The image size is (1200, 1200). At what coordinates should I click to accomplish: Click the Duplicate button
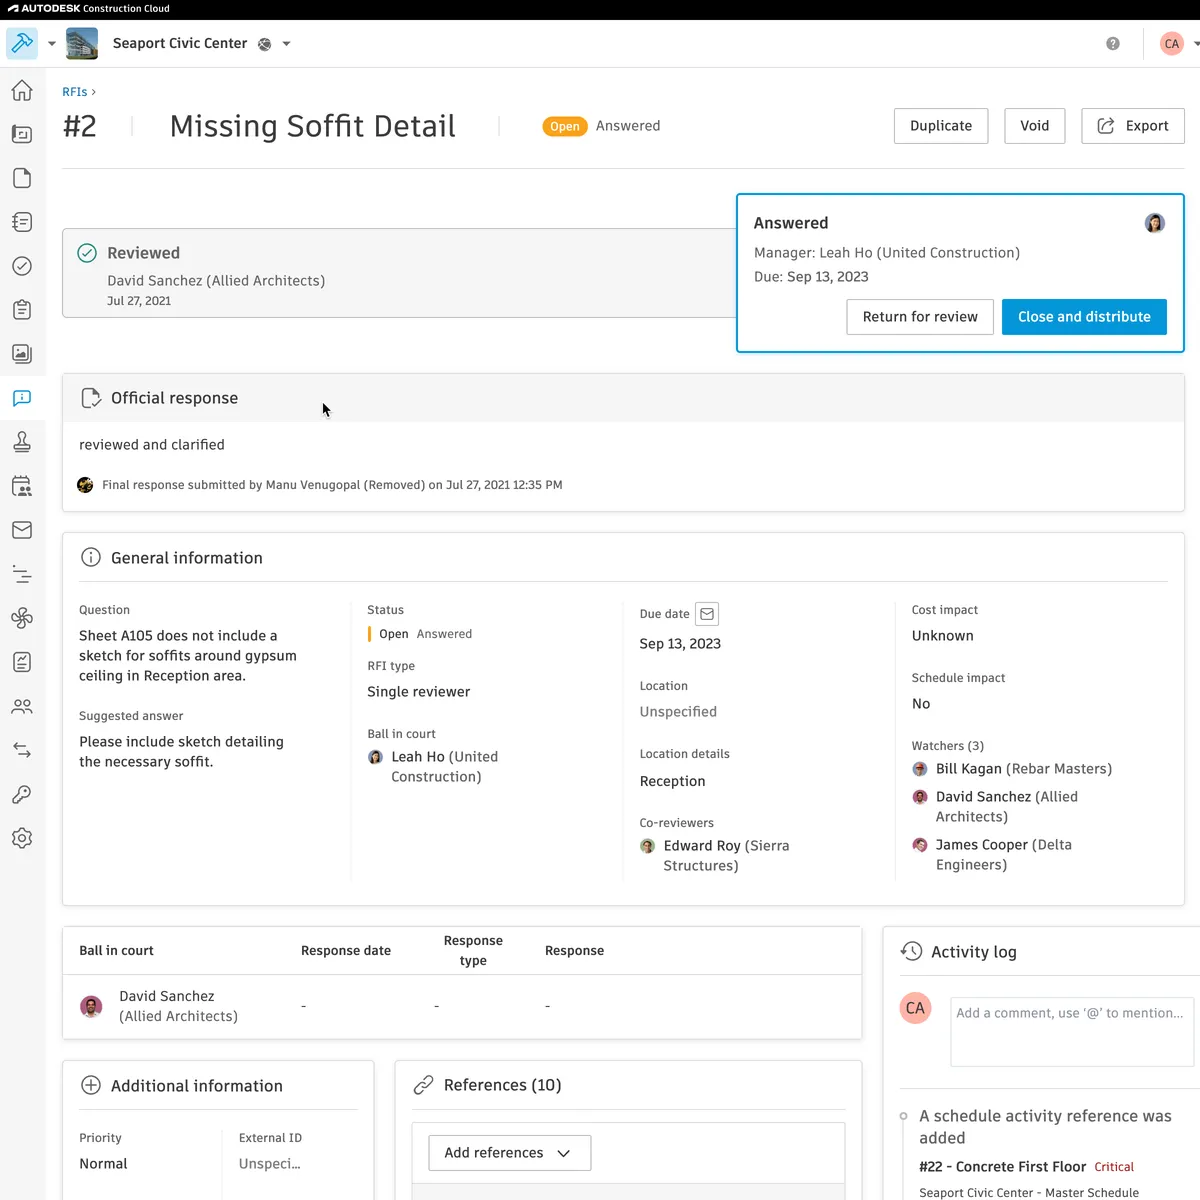(941, 126)
